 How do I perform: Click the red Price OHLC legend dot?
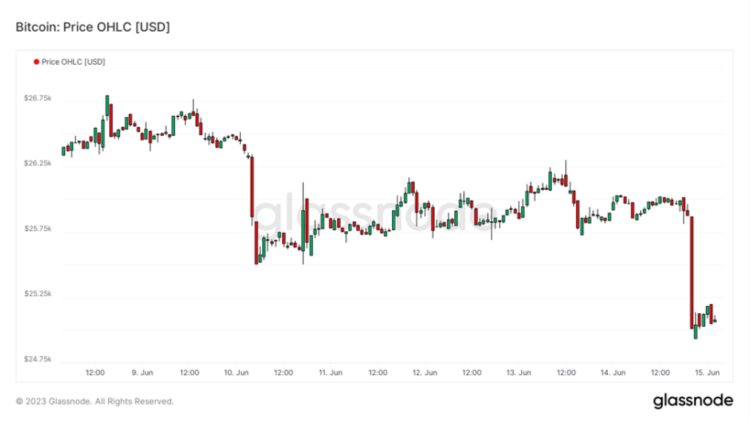coord(36,62)
